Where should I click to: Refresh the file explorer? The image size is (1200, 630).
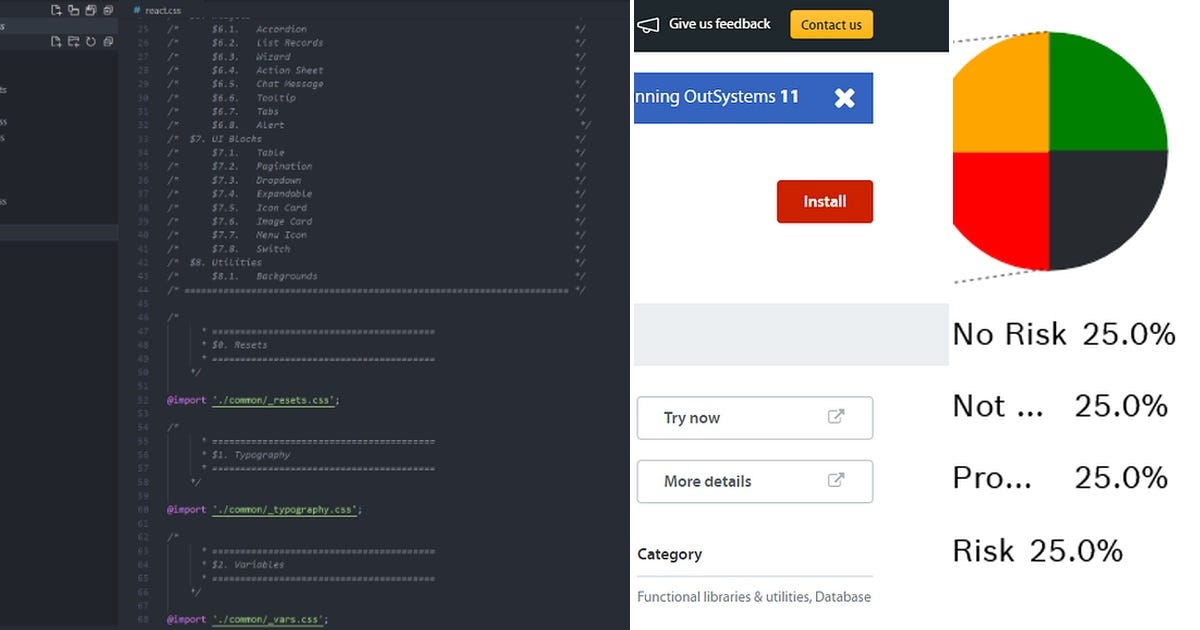tap(91, 42)
